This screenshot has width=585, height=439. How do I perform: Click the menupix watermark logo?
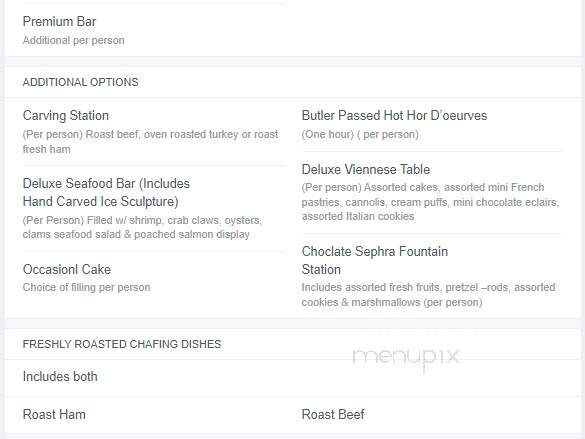point(406,357)
